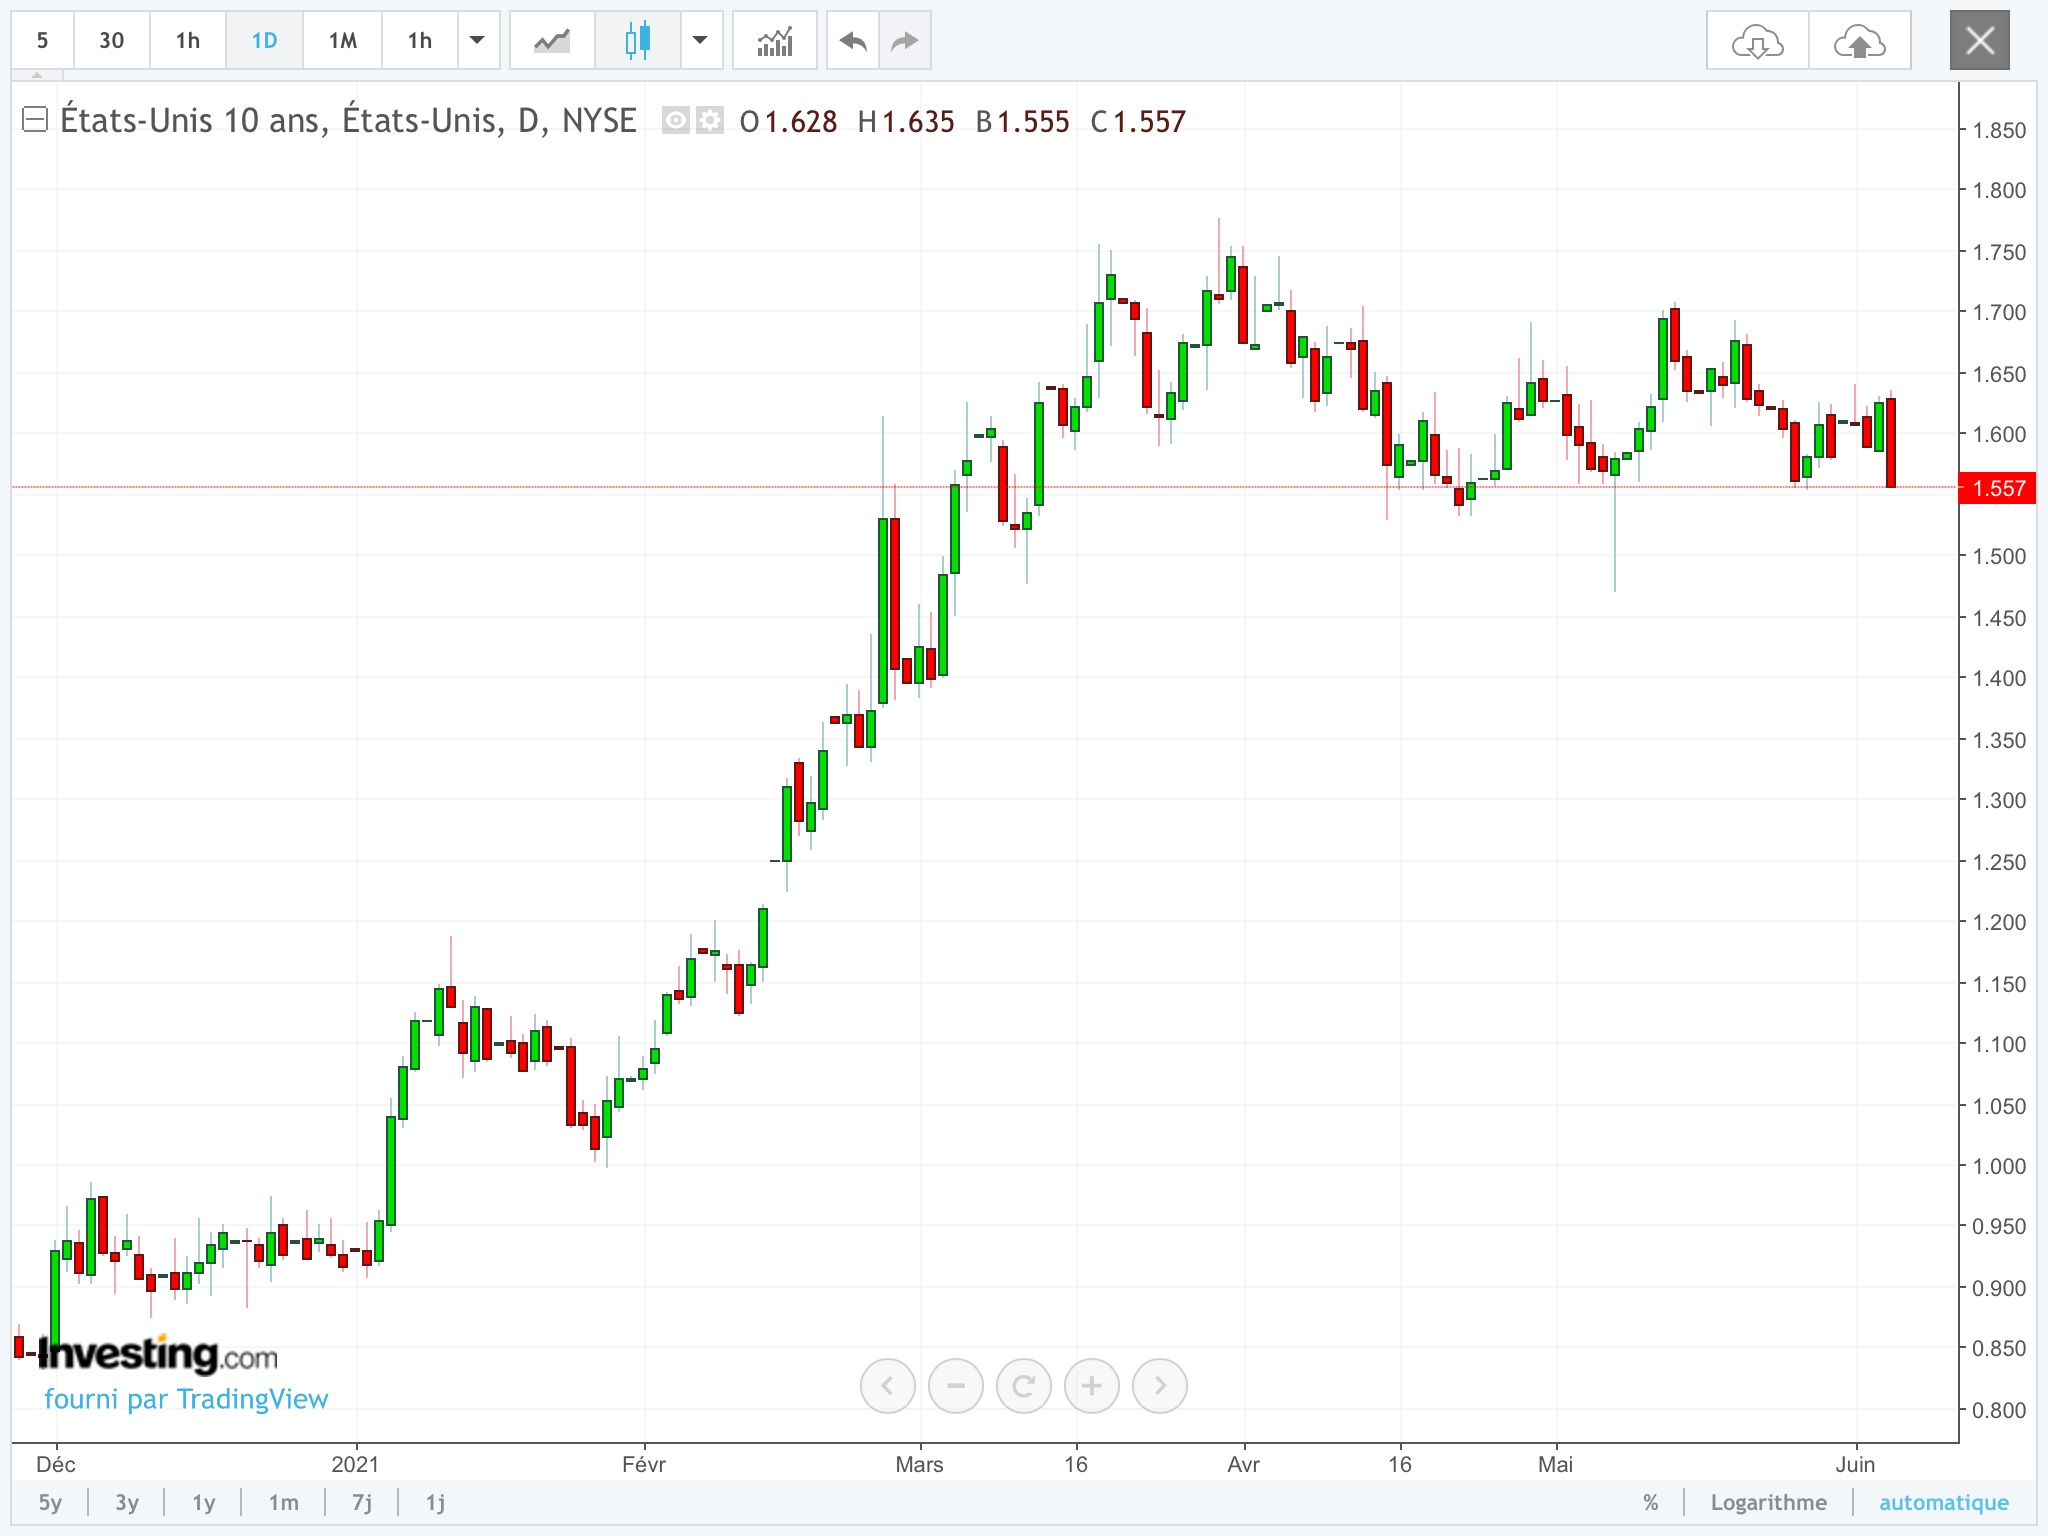
Task: Hide the series with the eye icon
Action: (676, 121)
